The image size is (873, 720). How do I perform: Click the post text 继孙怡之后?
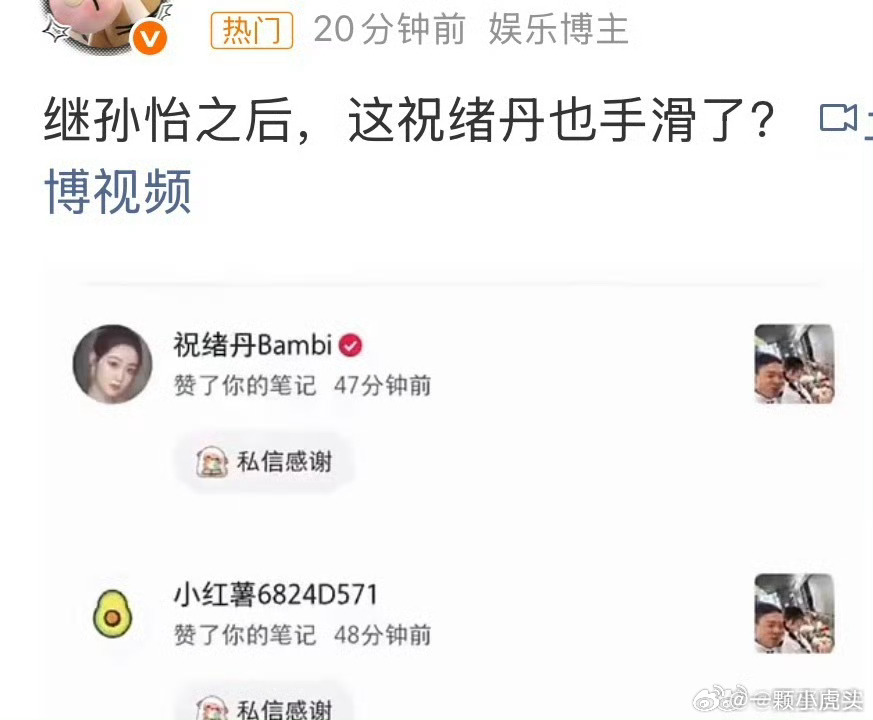pyautogui.click(x=167, y=120)
